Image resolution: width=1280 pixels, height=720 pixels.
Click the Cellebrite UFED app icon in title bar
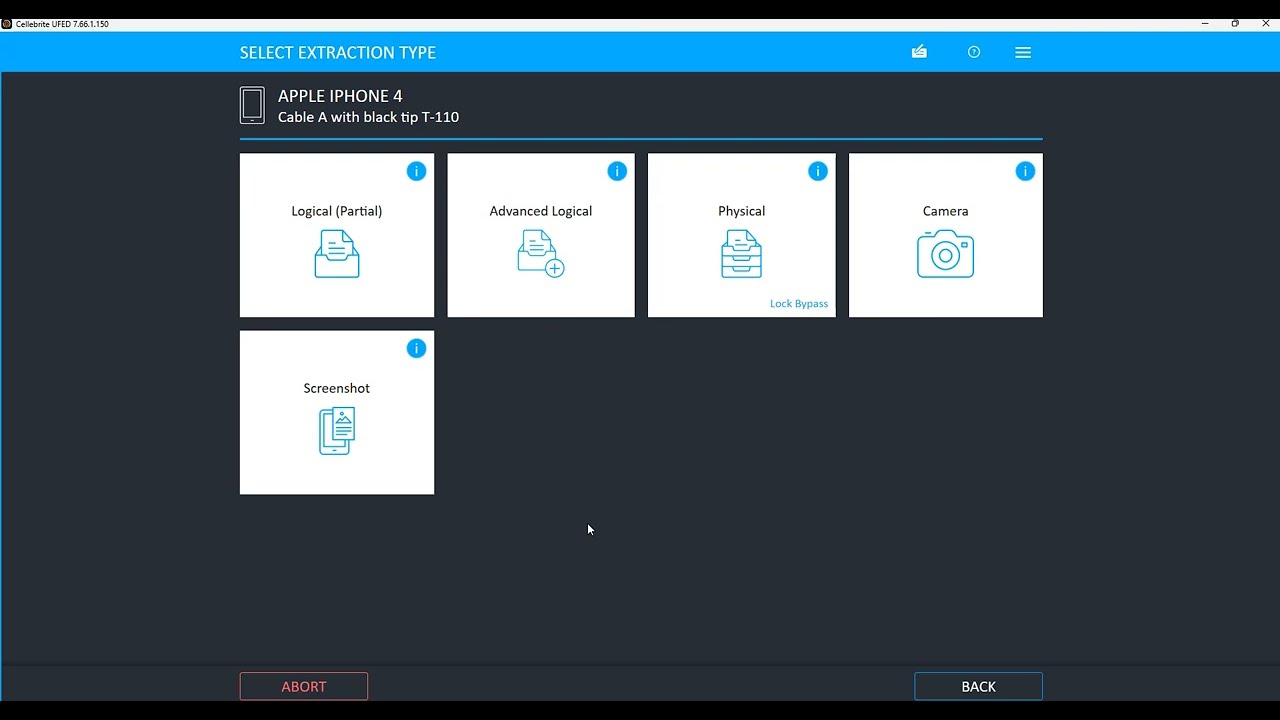(7, 24)
